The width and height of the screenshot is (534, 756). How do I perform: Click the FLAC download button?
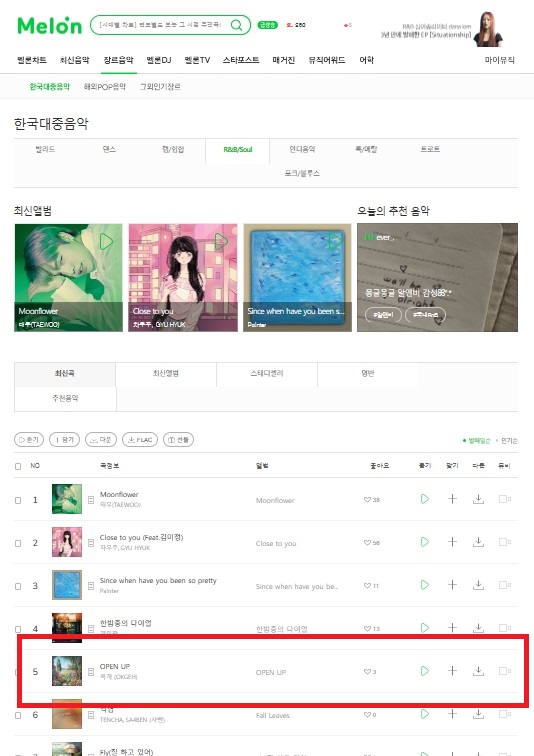pyautogui.click(x=140, y=440)
